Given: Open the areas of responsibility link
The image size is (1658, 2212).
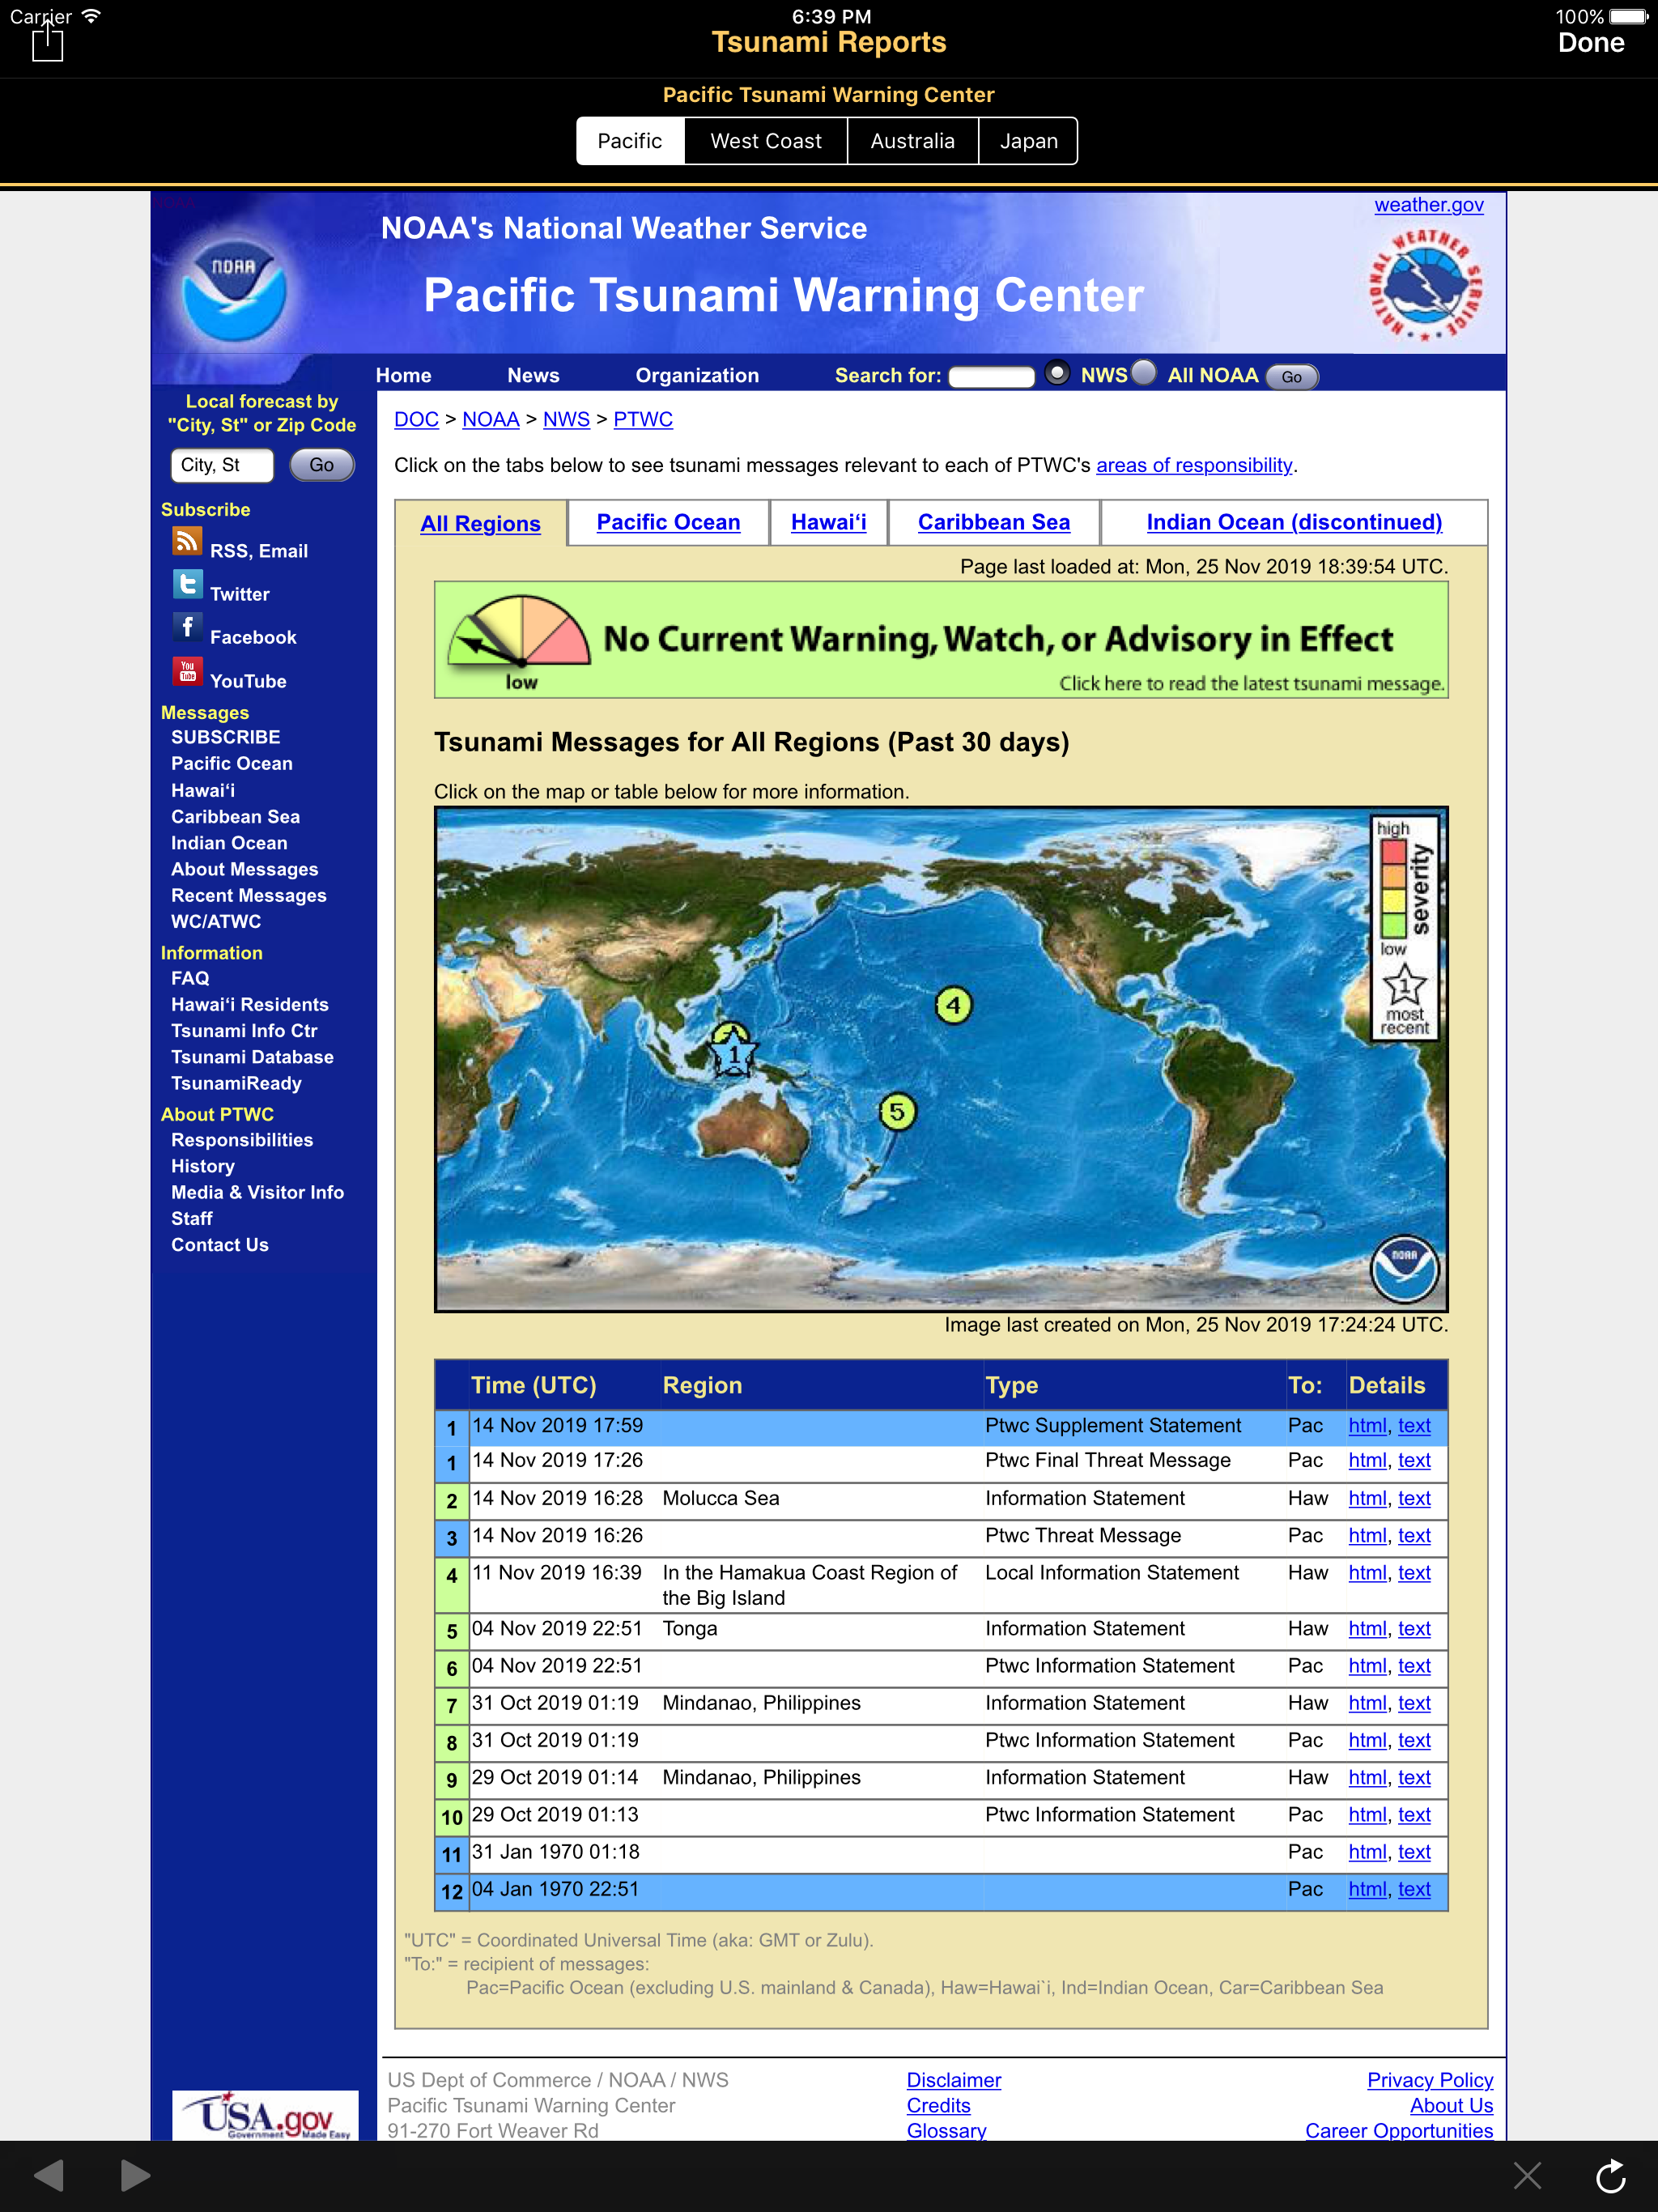Looking at the screenshot, I should (x=1193, y=465).
